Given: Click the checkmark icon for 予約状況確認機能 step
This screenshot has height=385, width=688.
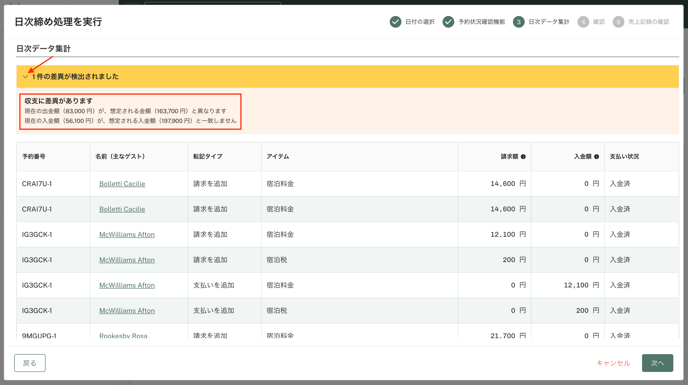Looking at the screenshot, I should tap(448, 22).
